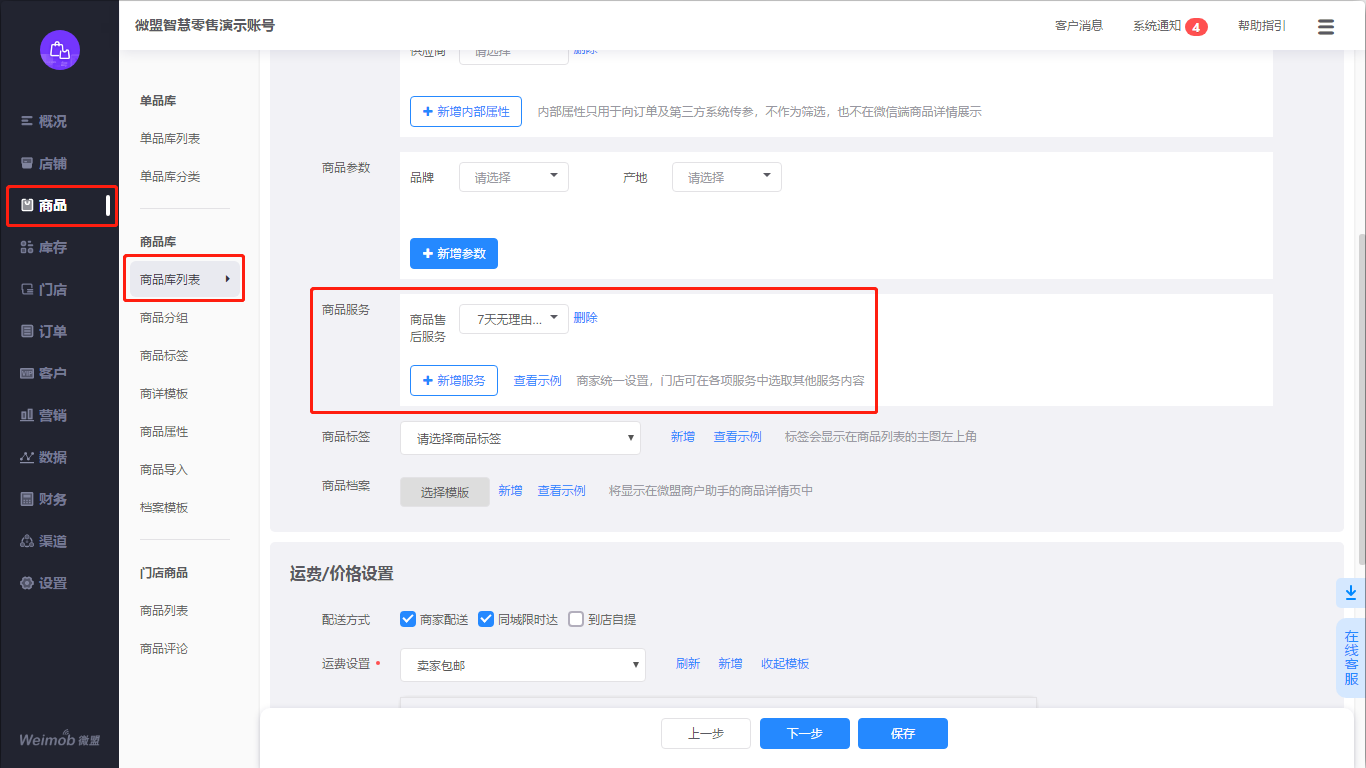Screen dimensions: 1366x768
Task: Open 概况 overview in sidebar
Action: (x=44, y=121)
